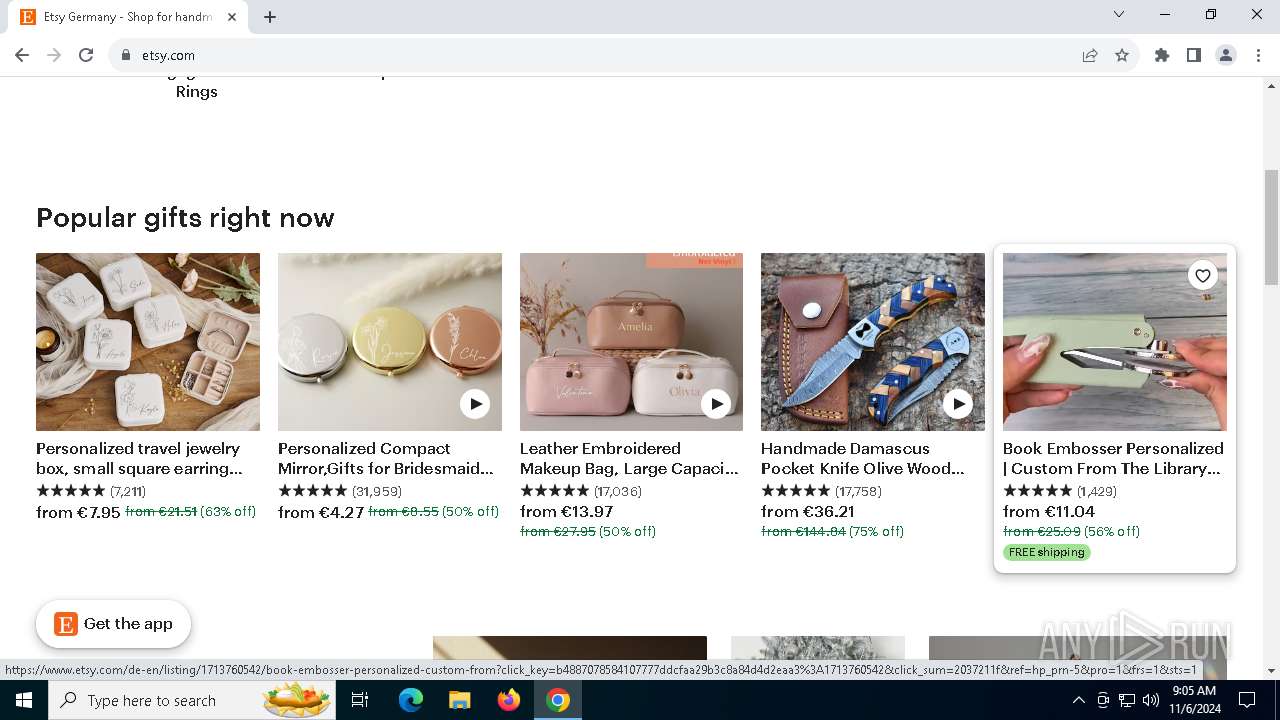The width and height of the screenshot is (1280, 720).
Task: Click the pocket knife price from €36.21
Action: click(808, 511)
